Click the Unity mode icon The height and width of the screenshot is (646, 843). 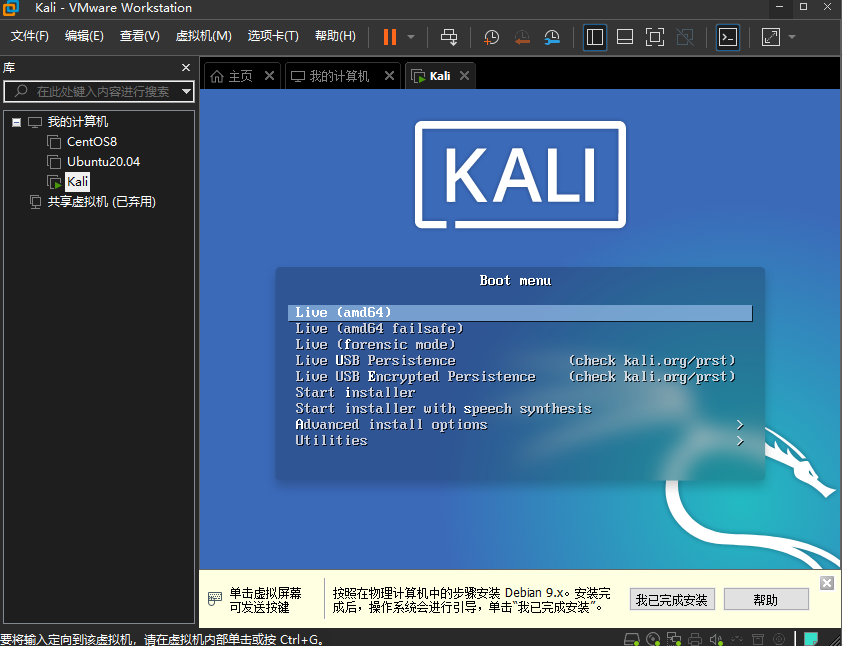[685, 37]
